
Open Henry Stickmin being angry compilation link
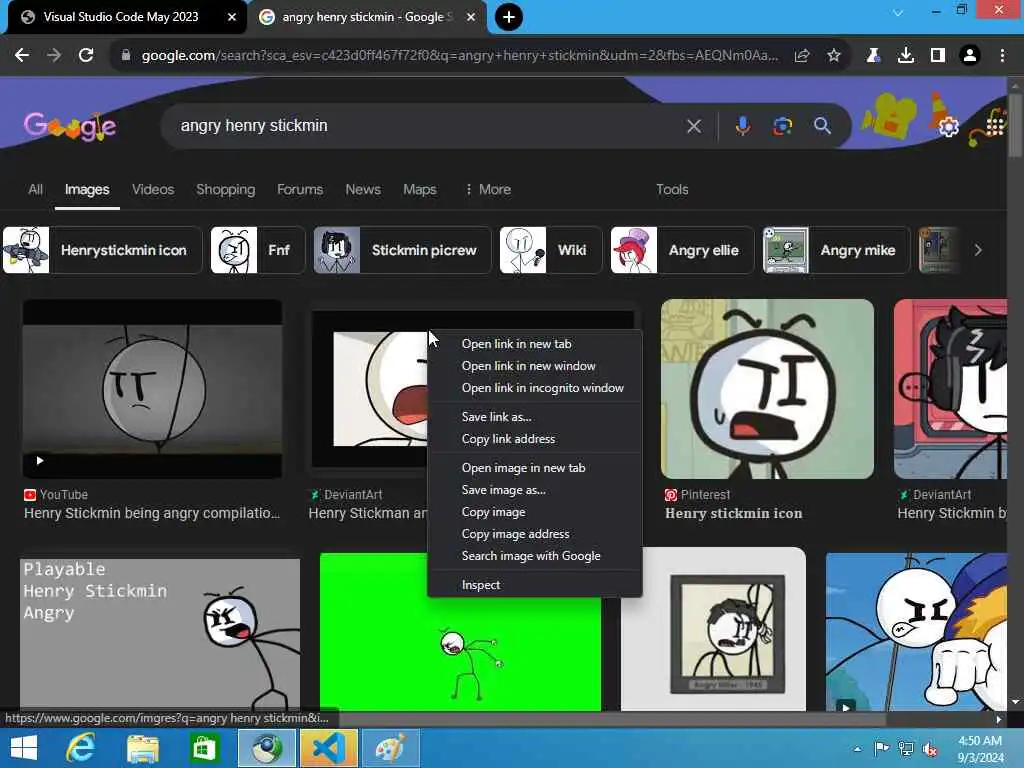click(152, 513)
